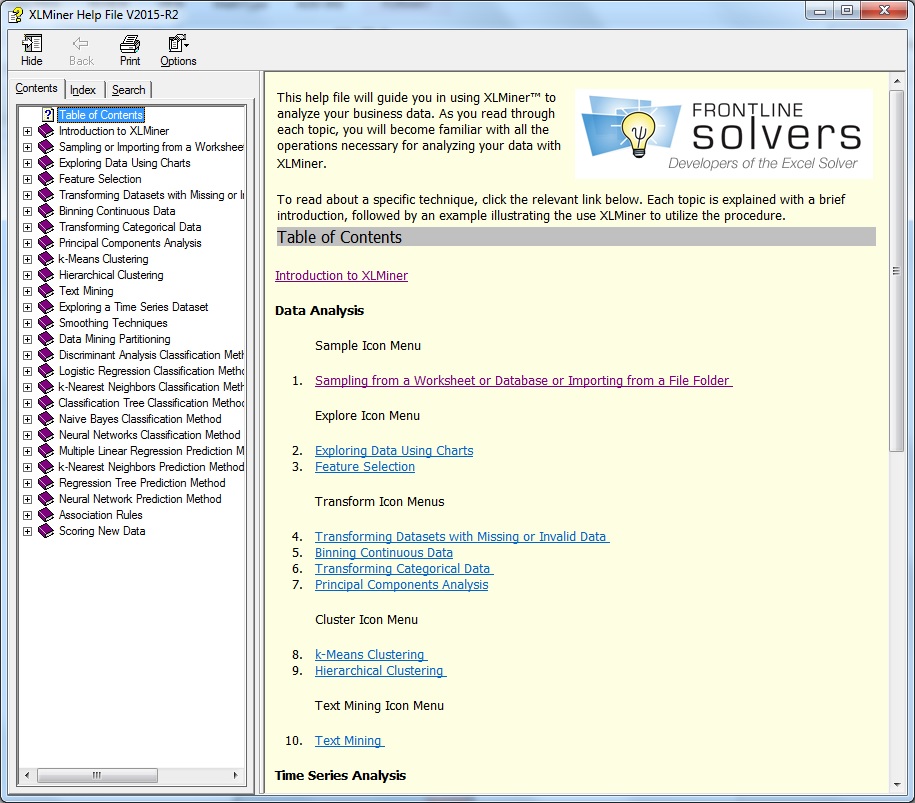This screenshot has height=803, width=915.
Task: Expand the Smoothing Techniques tree node
Action: 27,323
